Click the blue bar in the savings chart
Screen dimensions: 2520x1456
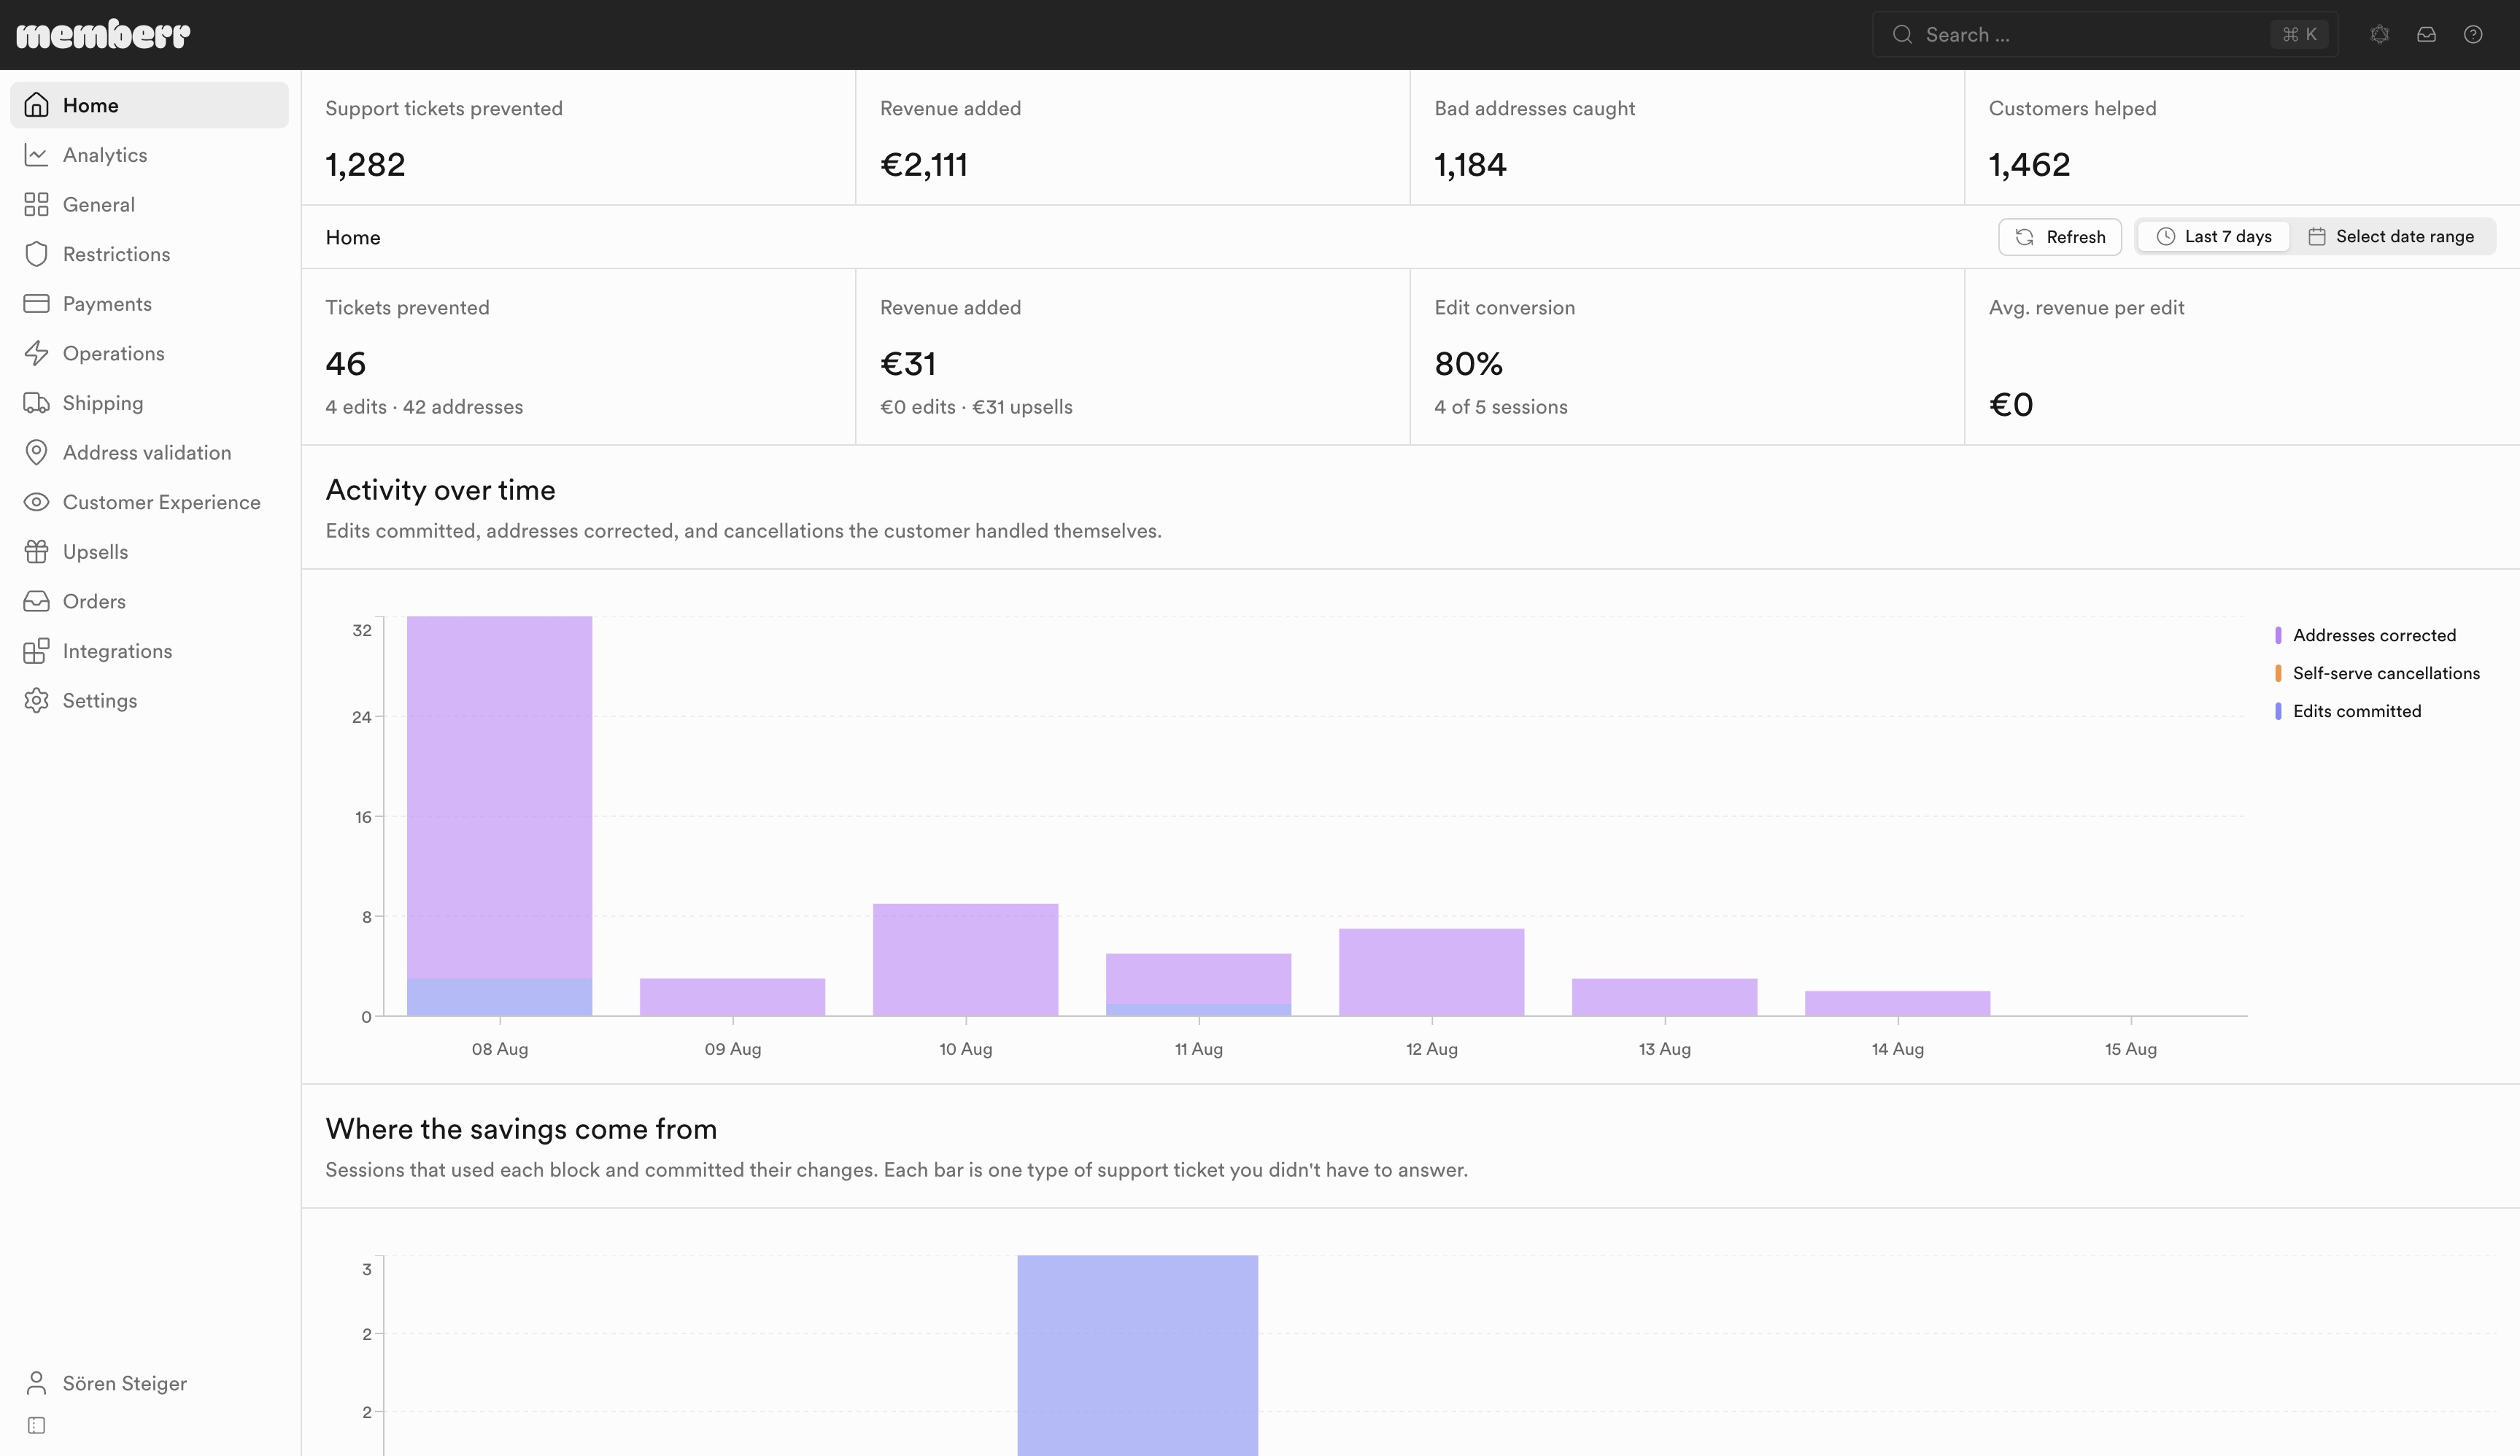coord(1138,1355)
